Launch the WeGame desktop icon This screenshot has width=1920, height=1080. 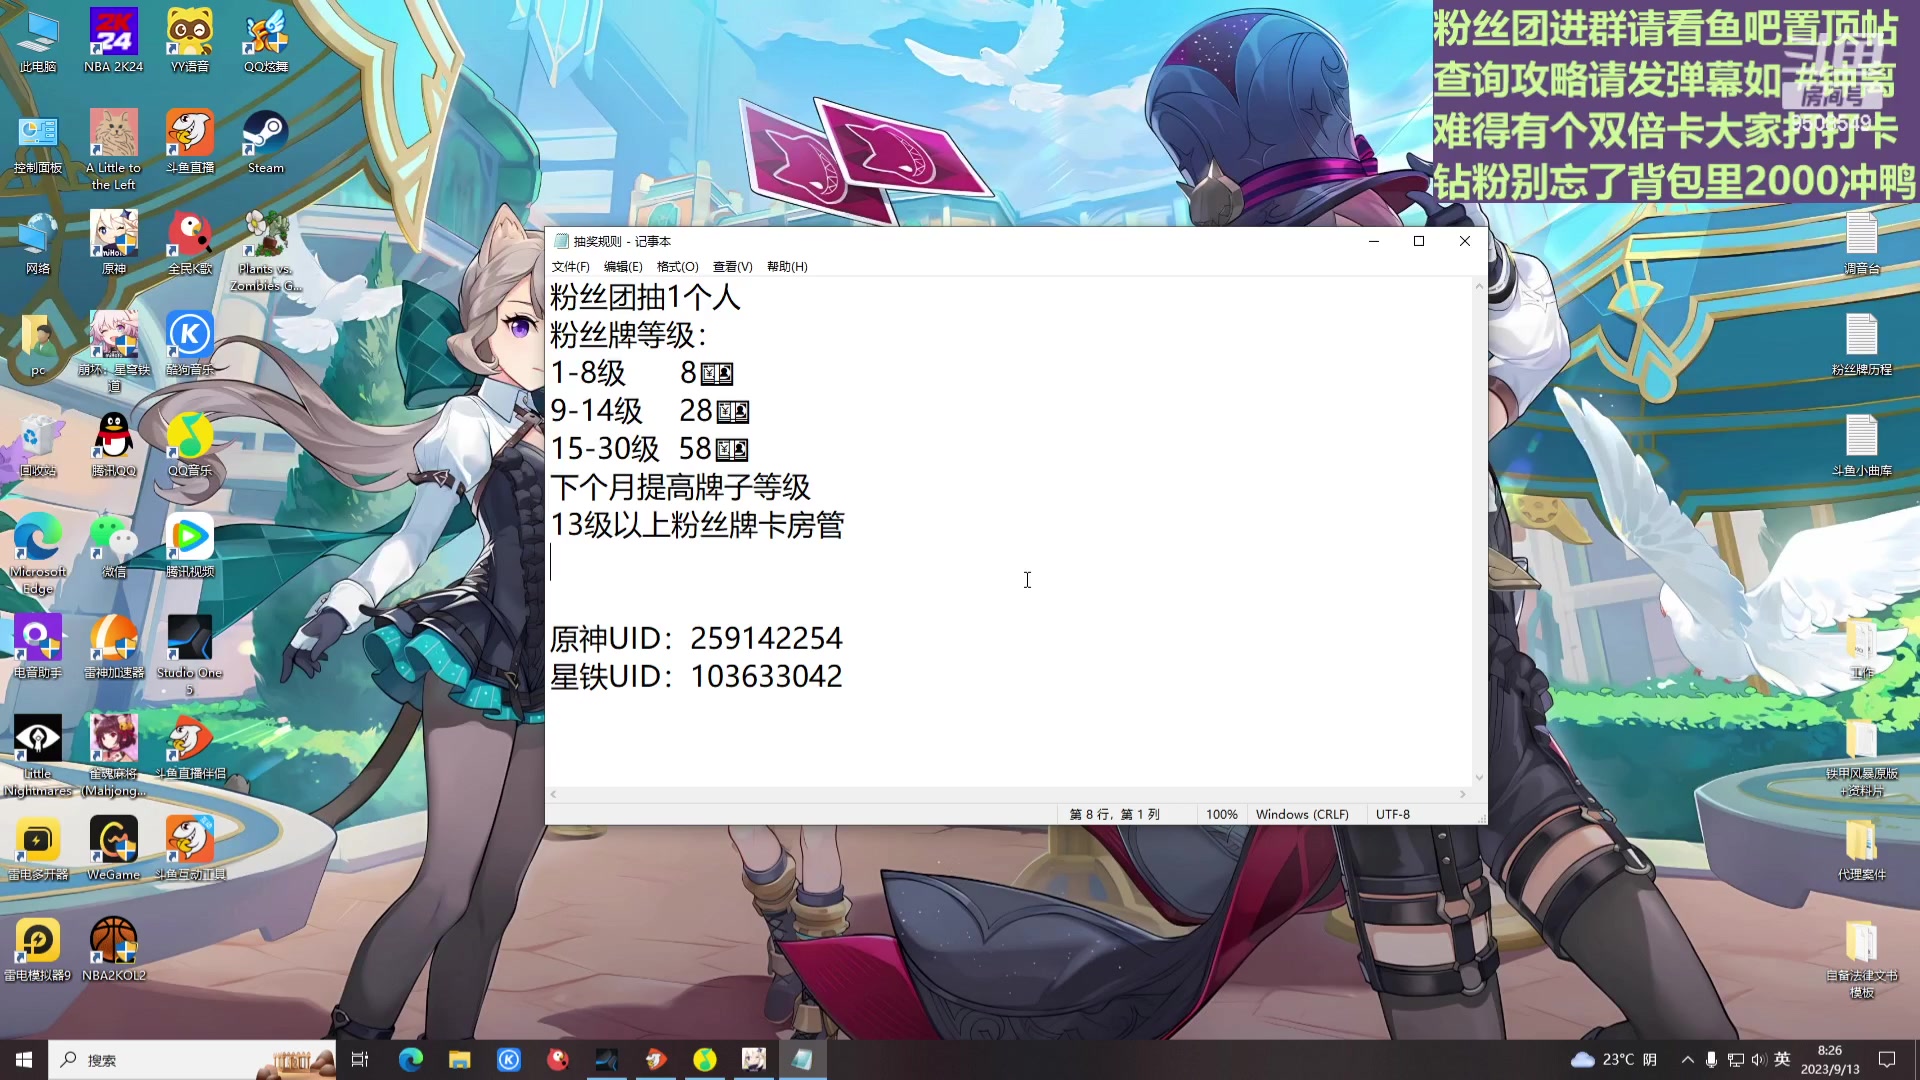point(114,849)
